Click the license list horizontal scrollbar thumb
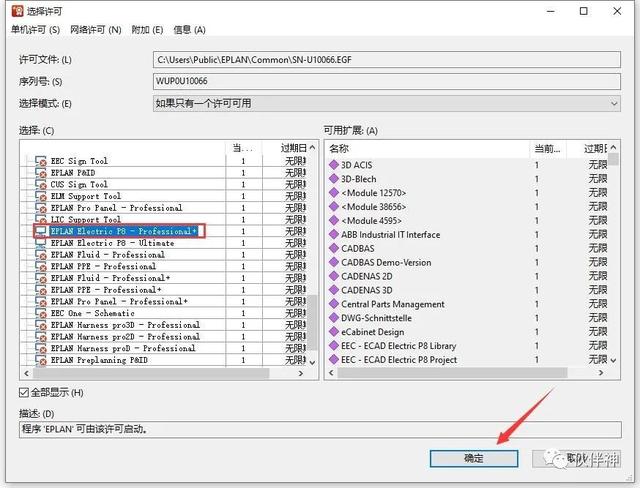Image resolution: width=640 pixels, height=488 pixels. point(151,373)
